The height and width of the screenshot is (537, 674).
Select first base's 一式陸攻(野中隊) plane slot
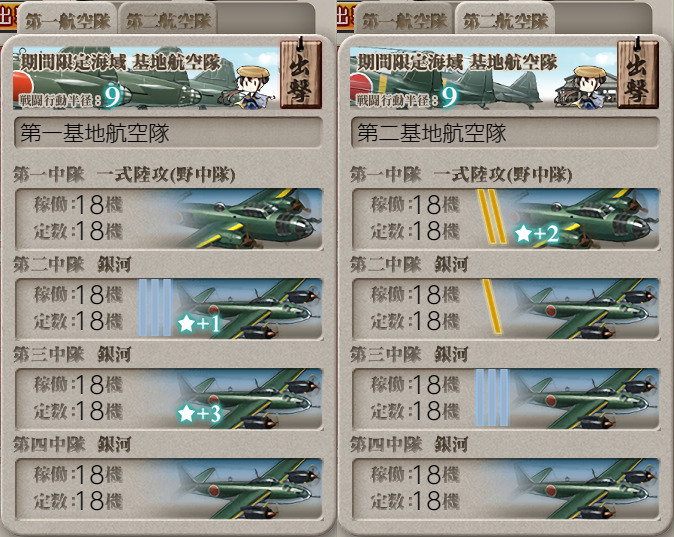[168, 218]
